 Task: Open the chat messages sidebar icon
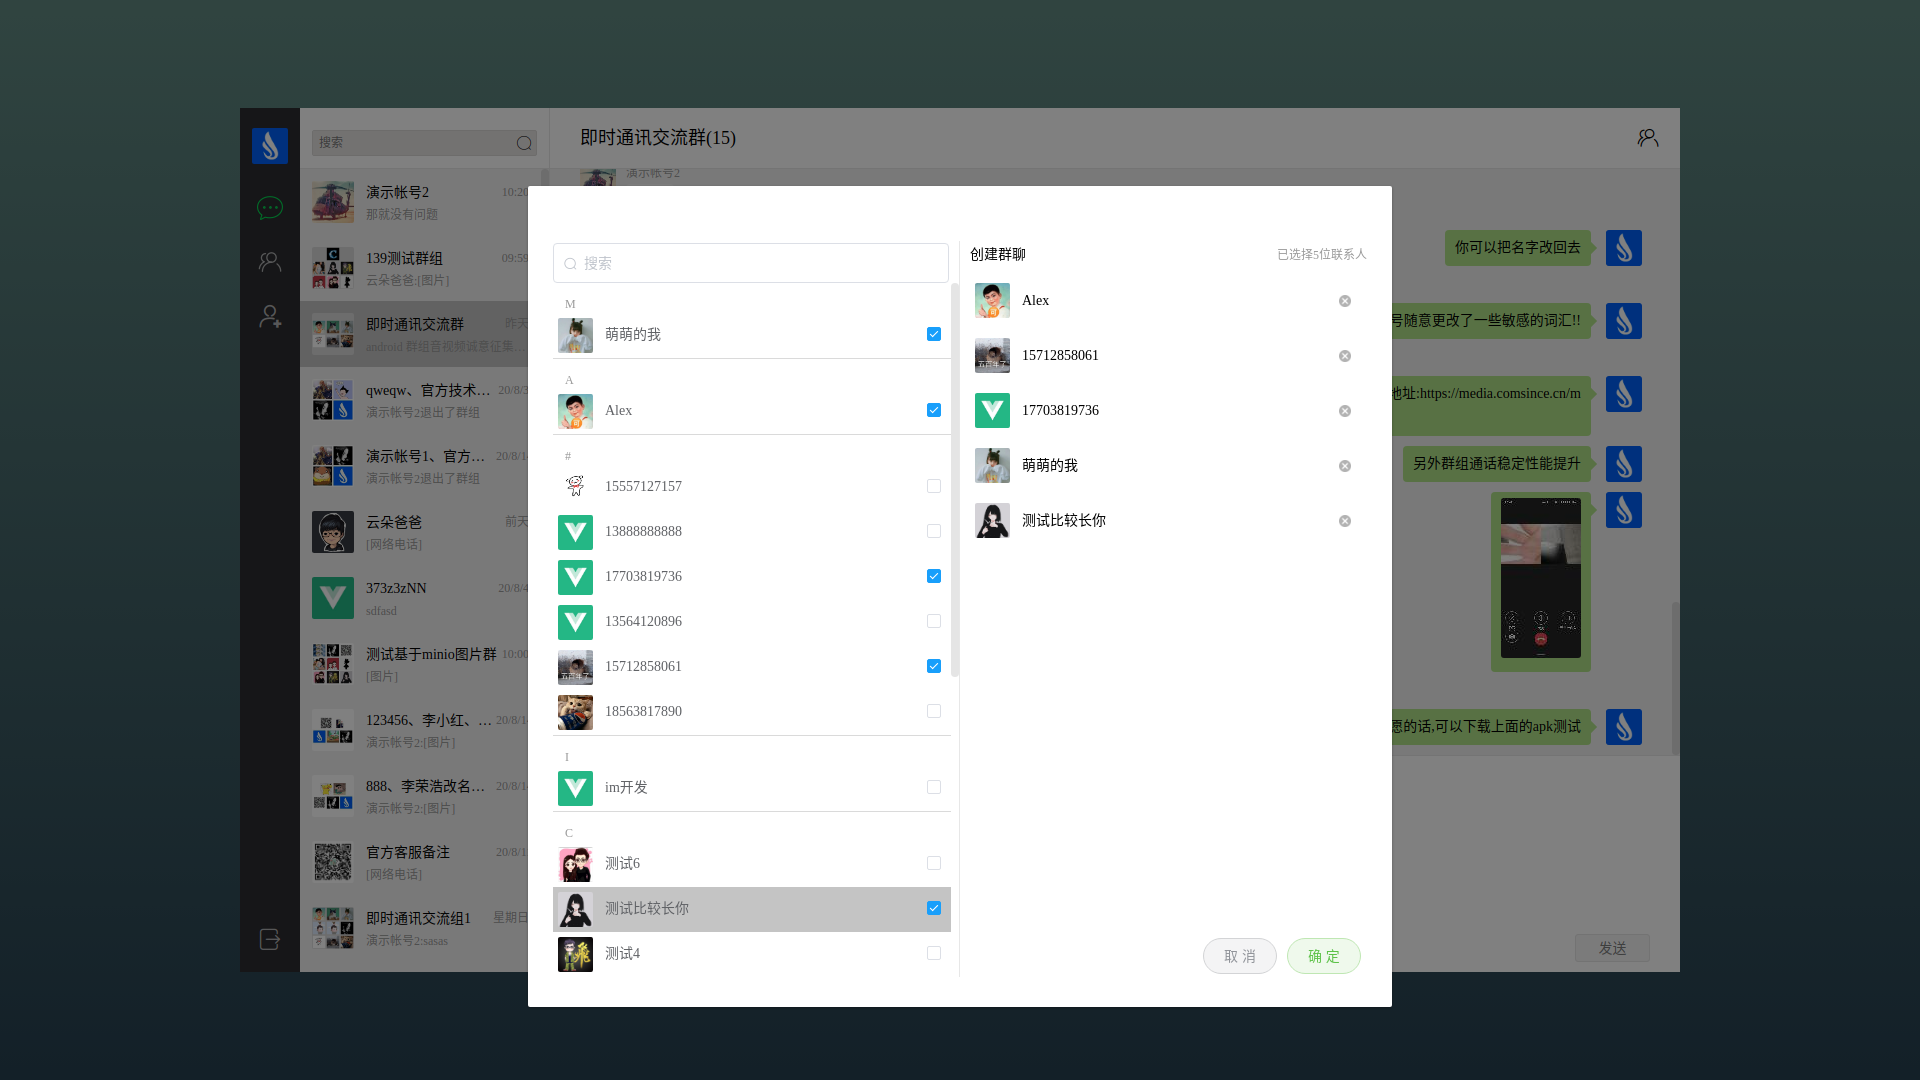pyautogui.click(x=270, y=208)
